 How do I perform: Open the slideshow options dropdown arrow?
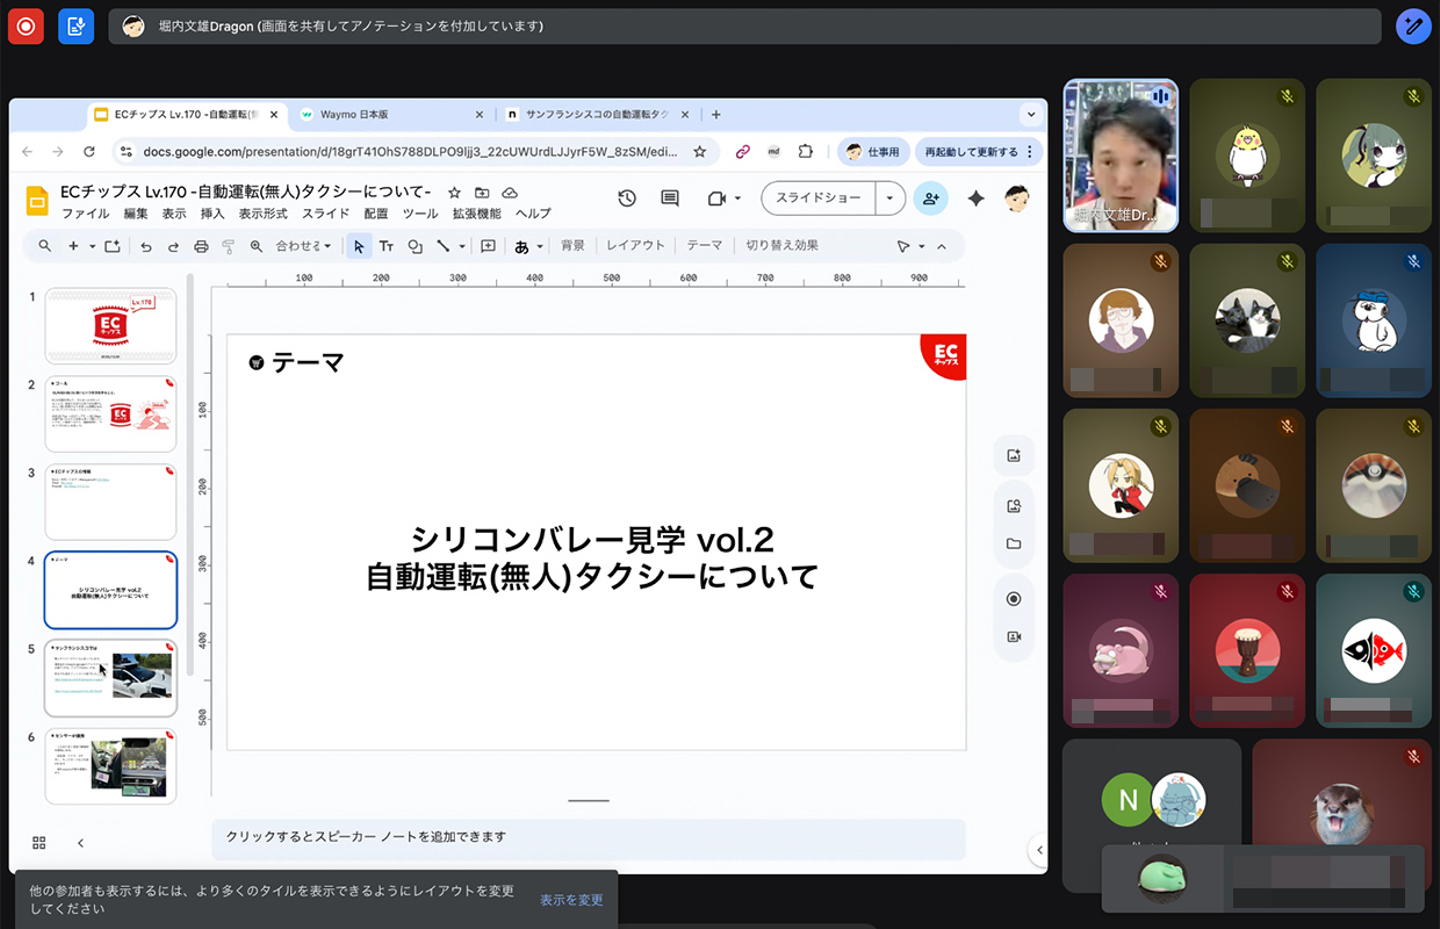click(x=889, y=198)
